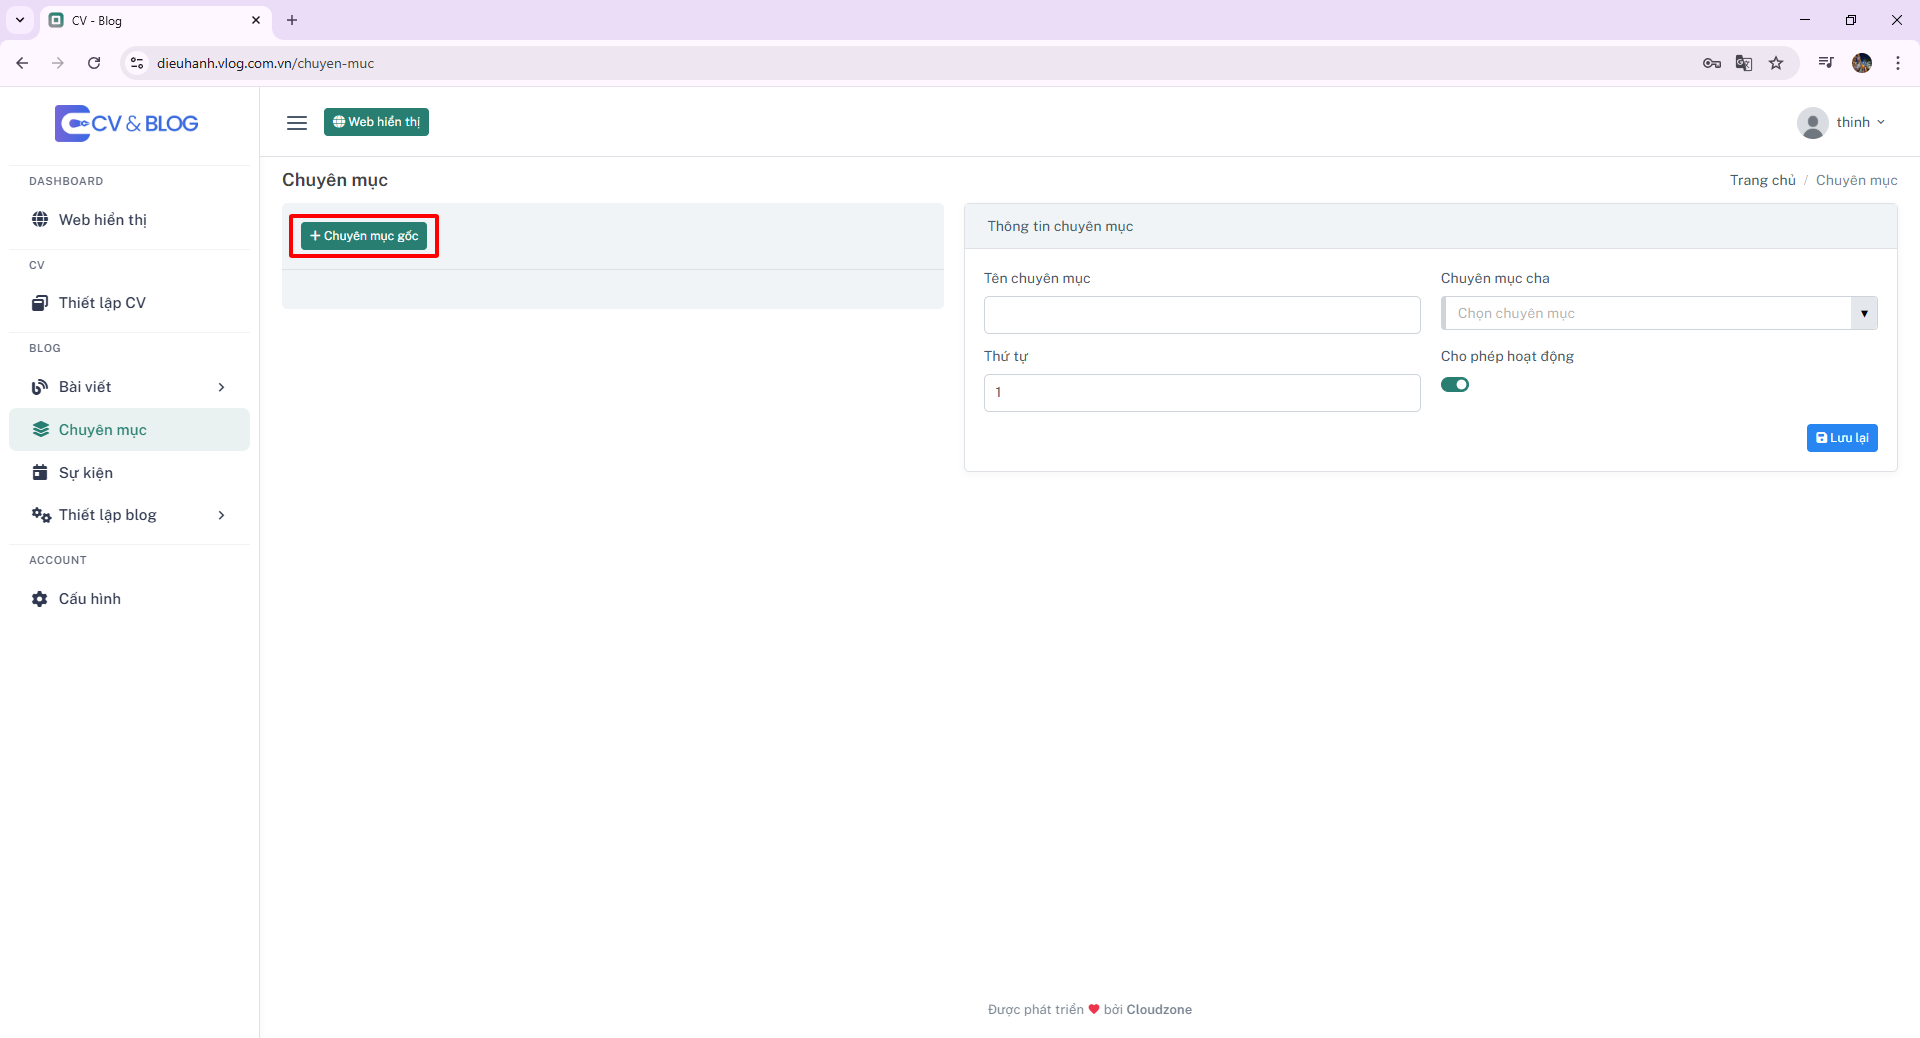The width and height of the screenshot is (1920, 1038).
Task: Click the Chuyên mục gốc button
Action: [364, 236]
